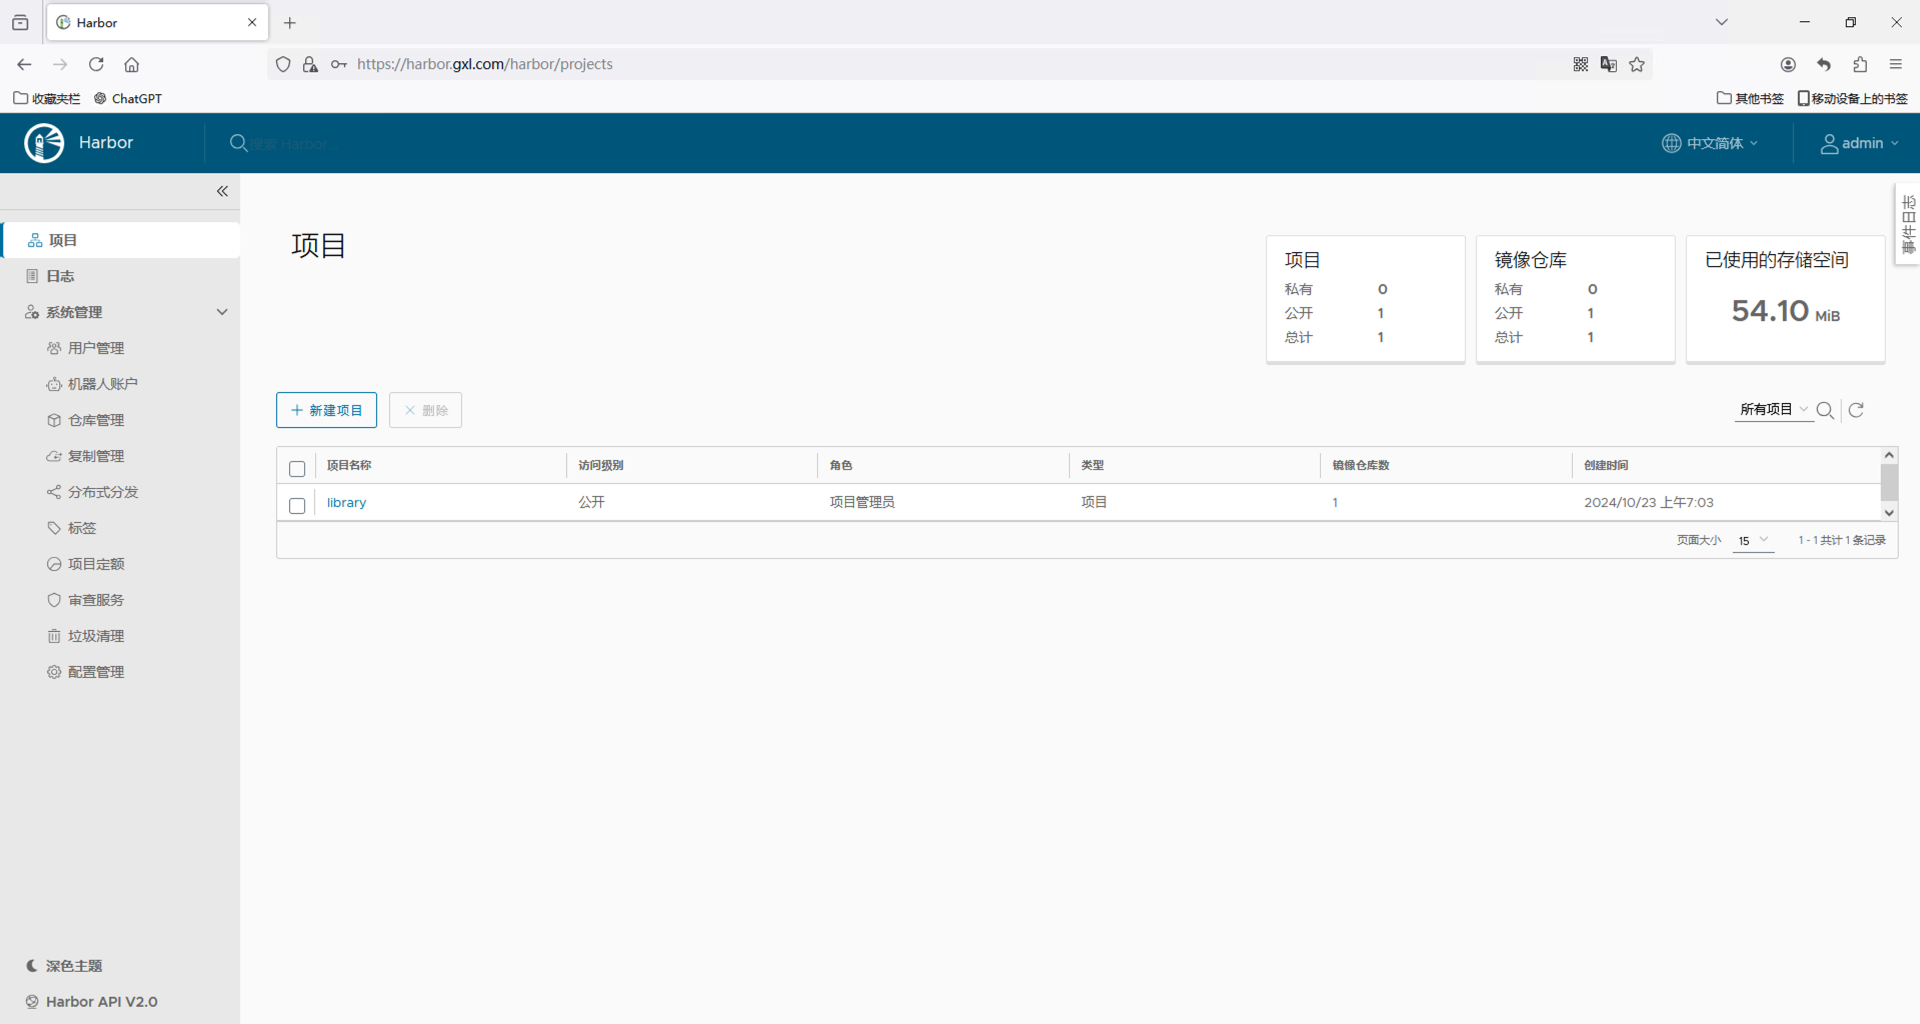
Task: Open a new browser tab
Action: pos(290,22)
